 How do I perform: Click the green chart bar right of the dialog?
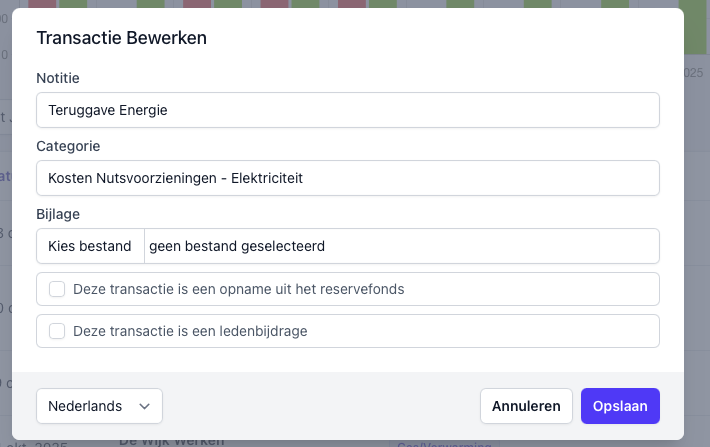[696, 27]
